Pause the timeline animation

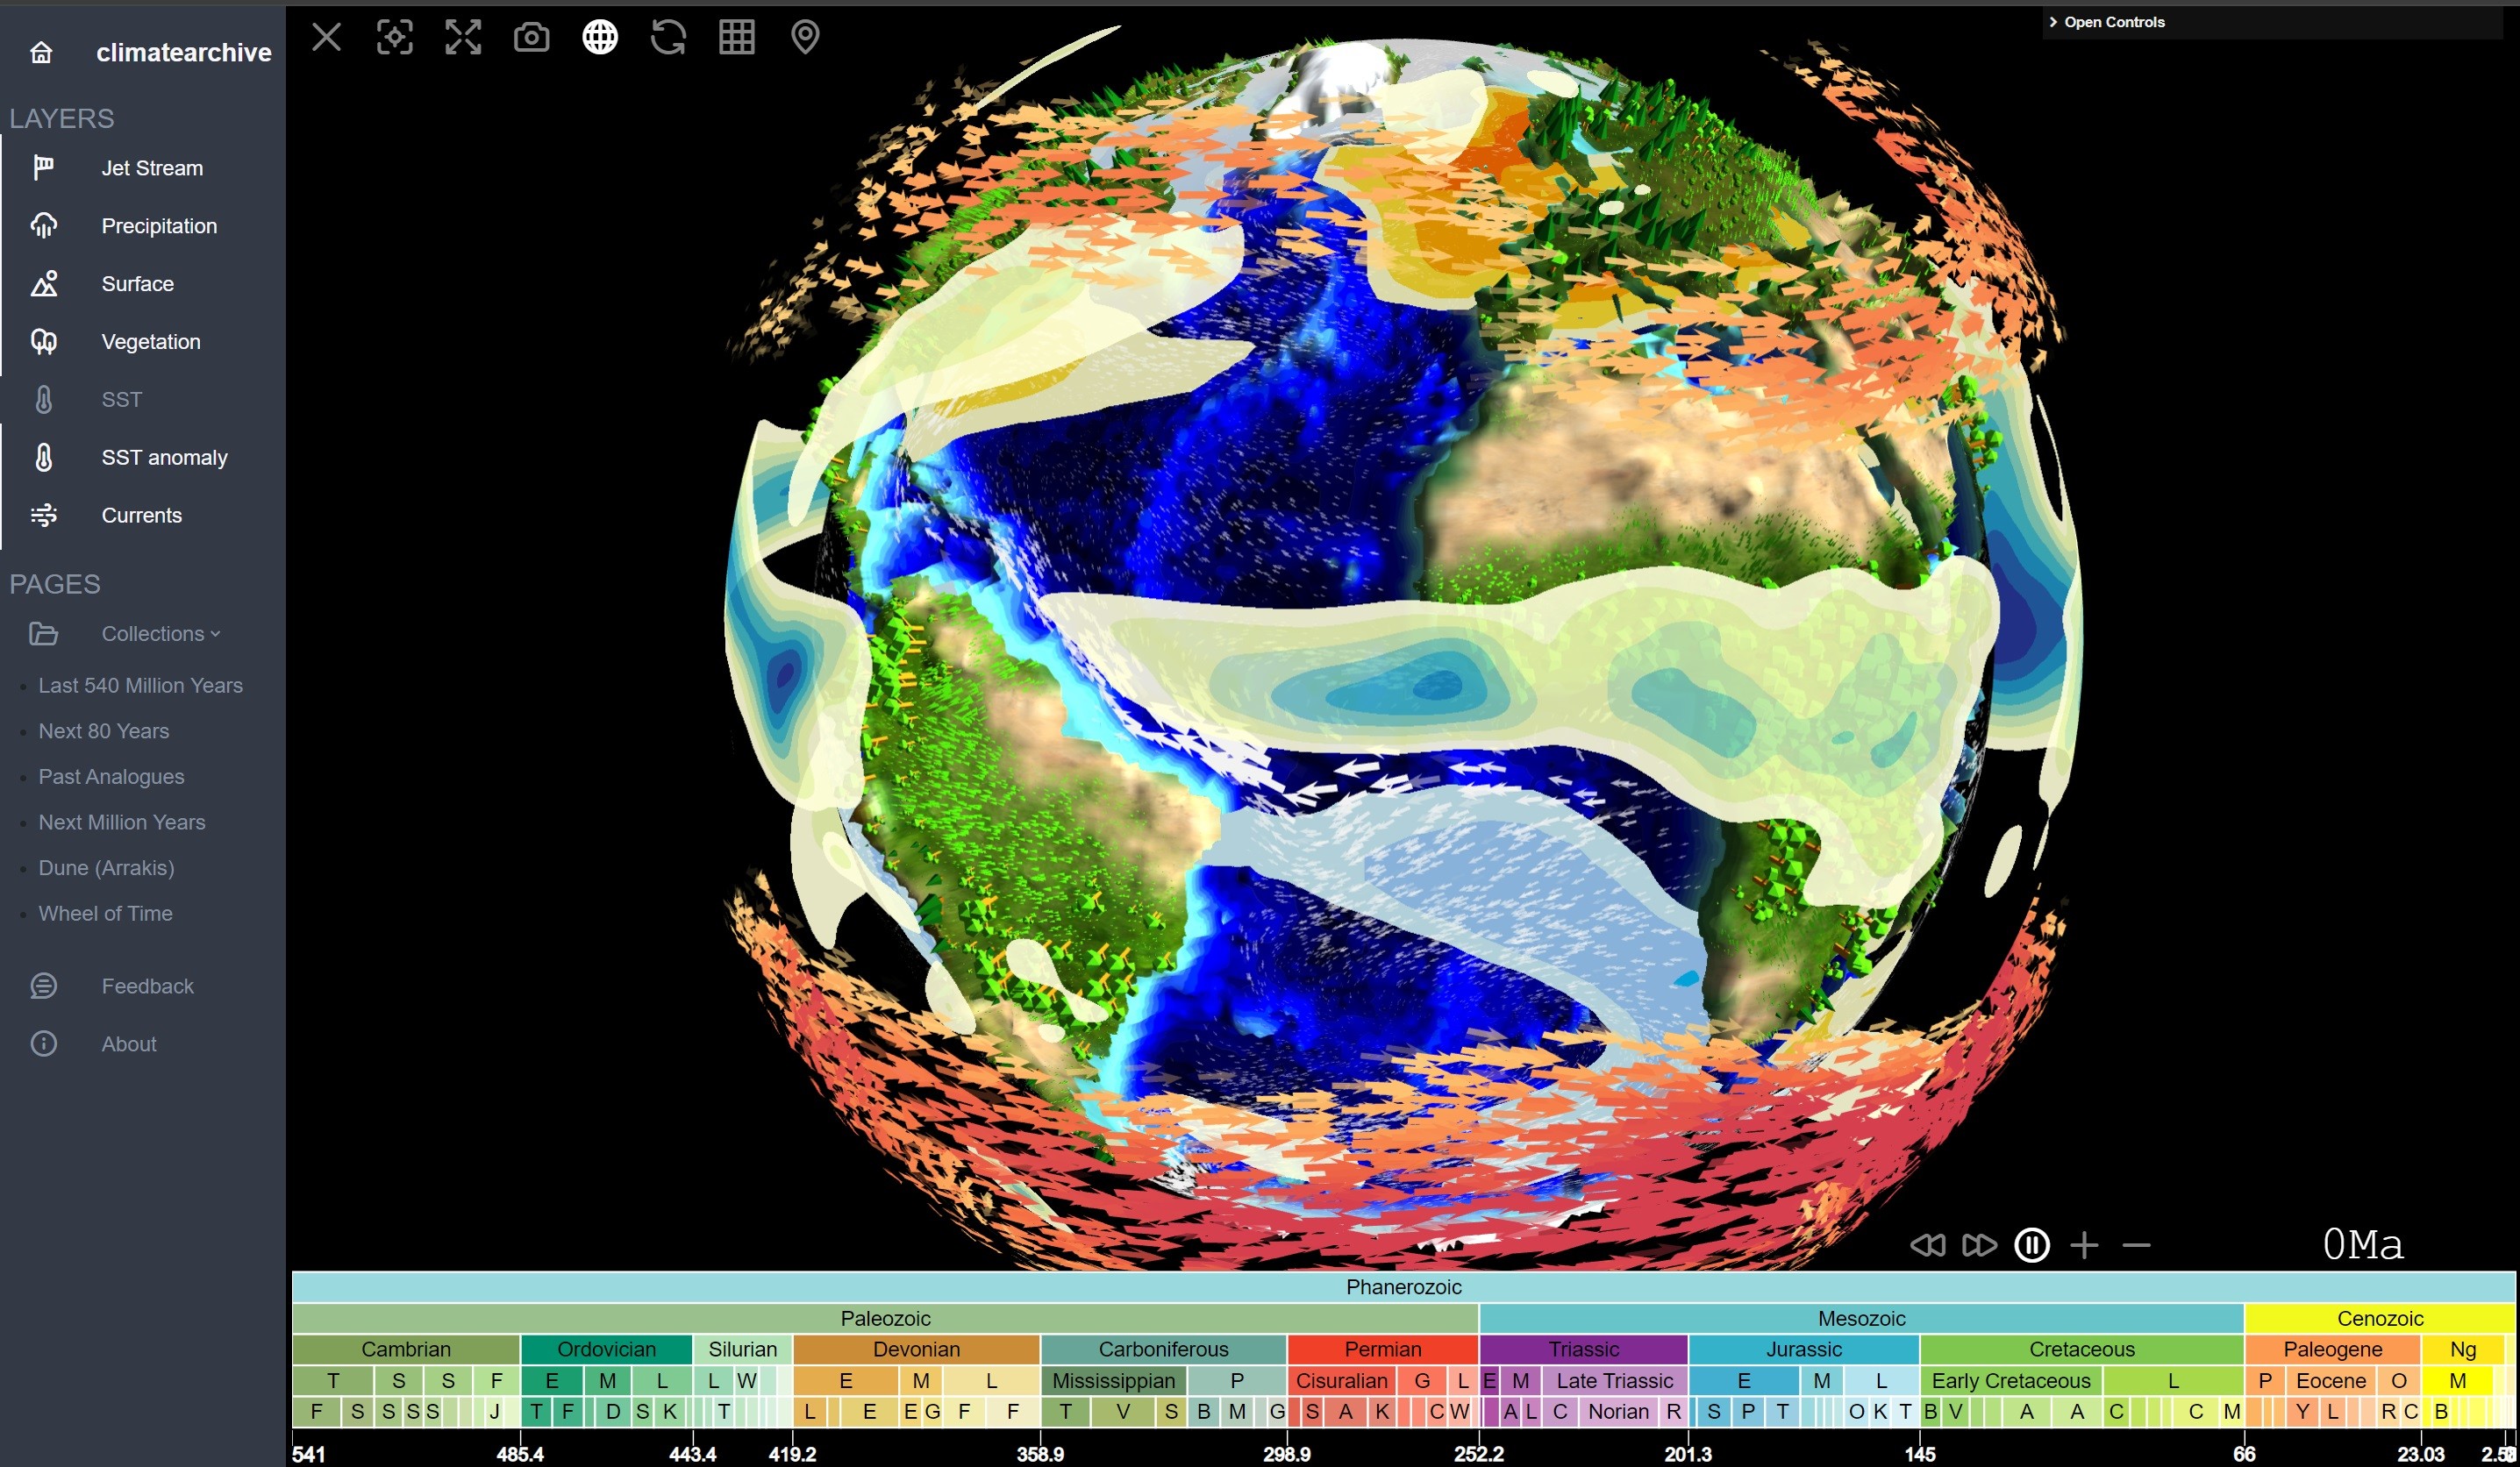(2032, 1245)
